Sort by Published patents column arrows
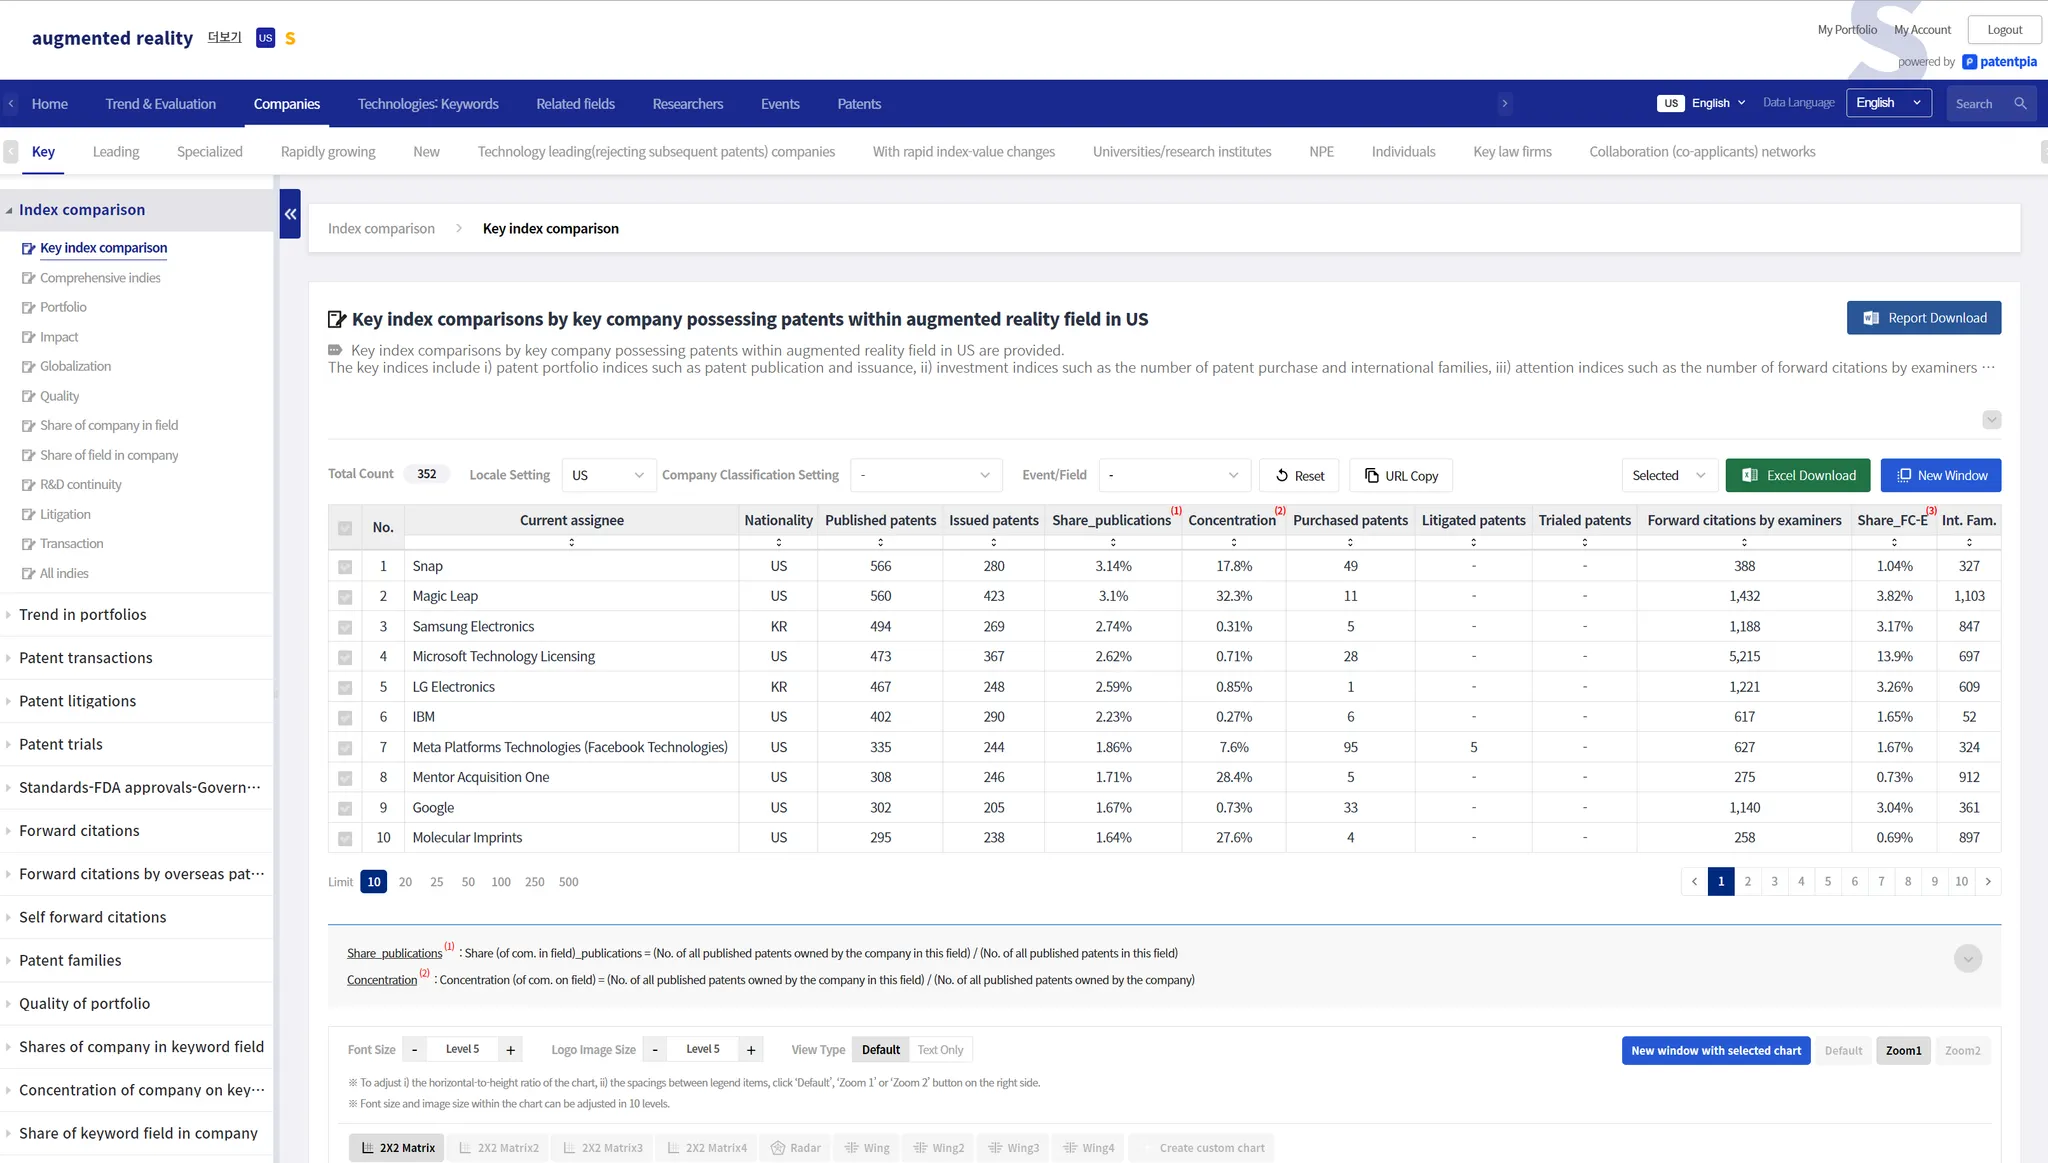This screenshot has width=2048, height=1163. pyautogui.click(x=880, y=542)
